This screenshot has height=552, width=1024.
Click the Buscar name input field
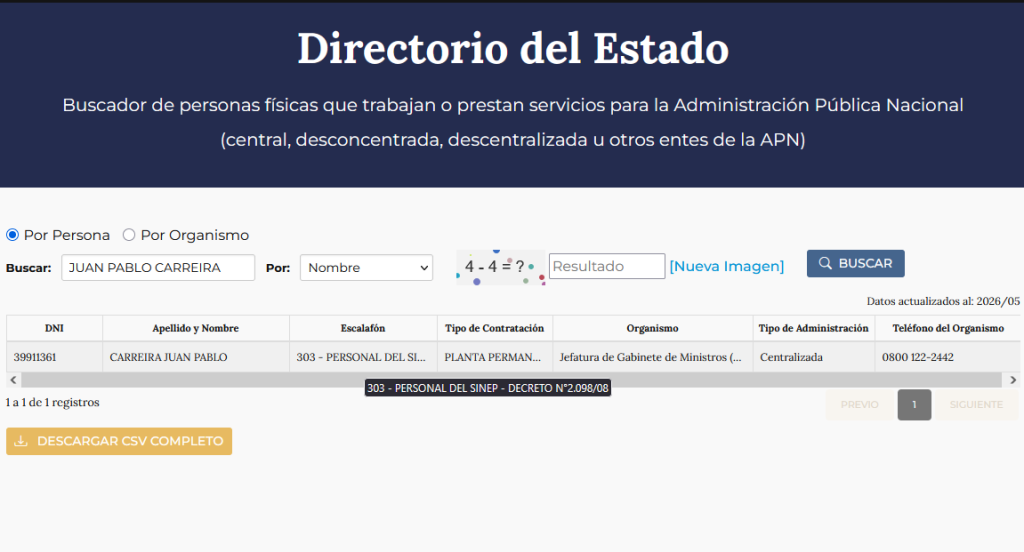point(158,268)
